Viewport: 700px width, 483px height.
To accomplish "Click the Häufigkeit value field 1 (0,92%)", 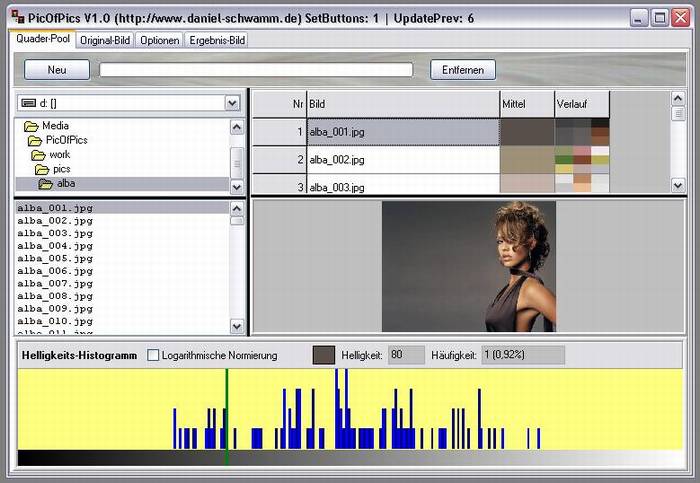I will pyautogui.click(x=523, y=355).
